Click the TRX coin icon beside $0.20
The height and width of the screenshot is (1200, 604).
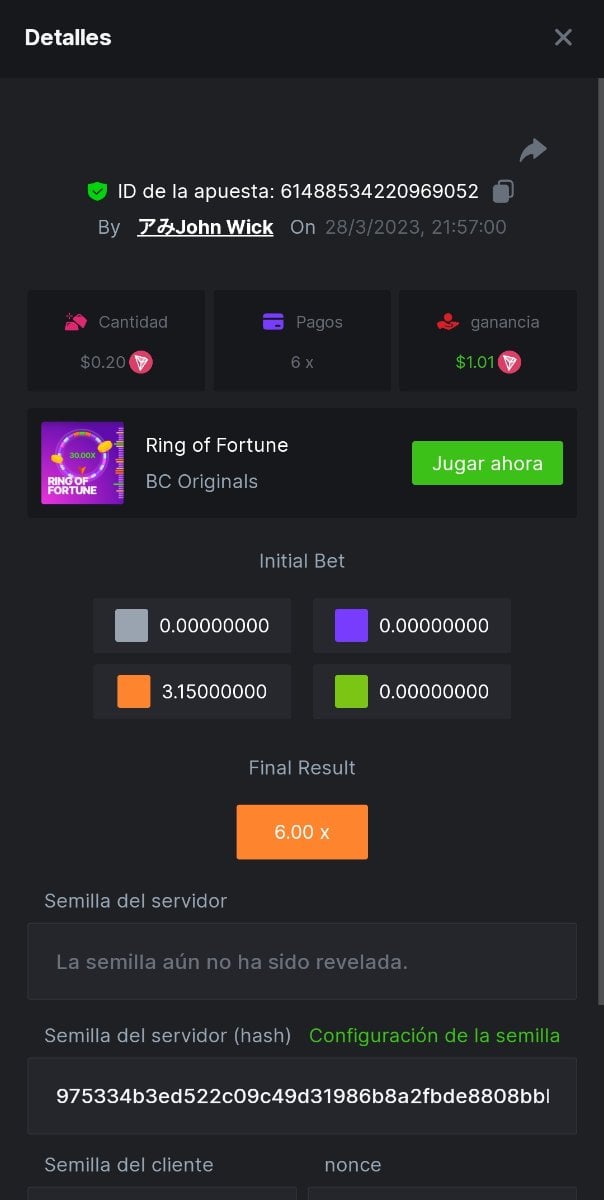click(x=141, y=362)
